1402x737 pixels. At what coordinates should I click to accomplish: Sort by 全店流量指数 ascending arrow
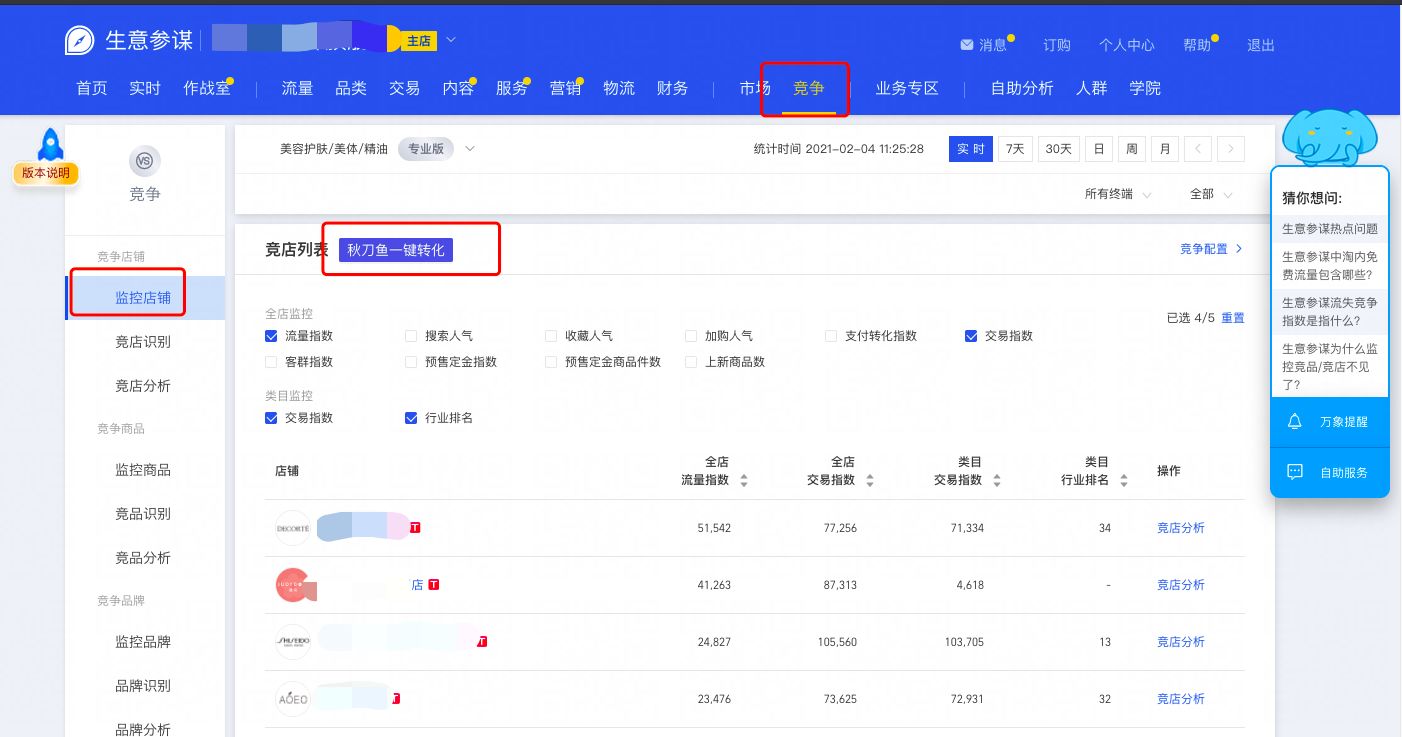point(743,475)
